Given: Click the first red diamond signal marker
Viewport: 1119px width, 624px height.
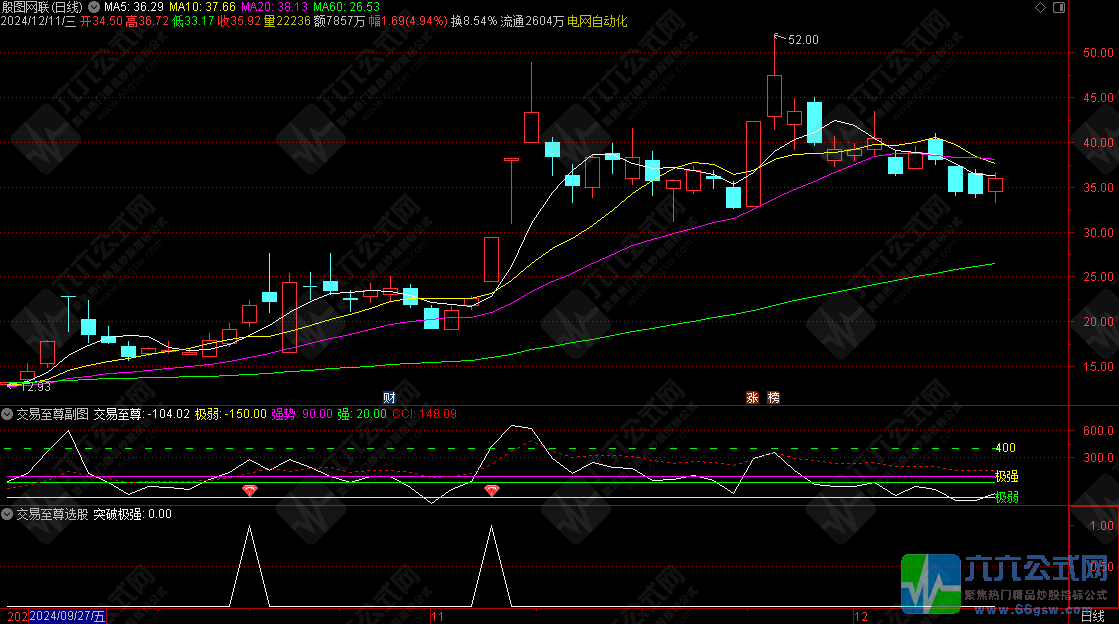Looking at the screenshot, I should click(249, 490).
